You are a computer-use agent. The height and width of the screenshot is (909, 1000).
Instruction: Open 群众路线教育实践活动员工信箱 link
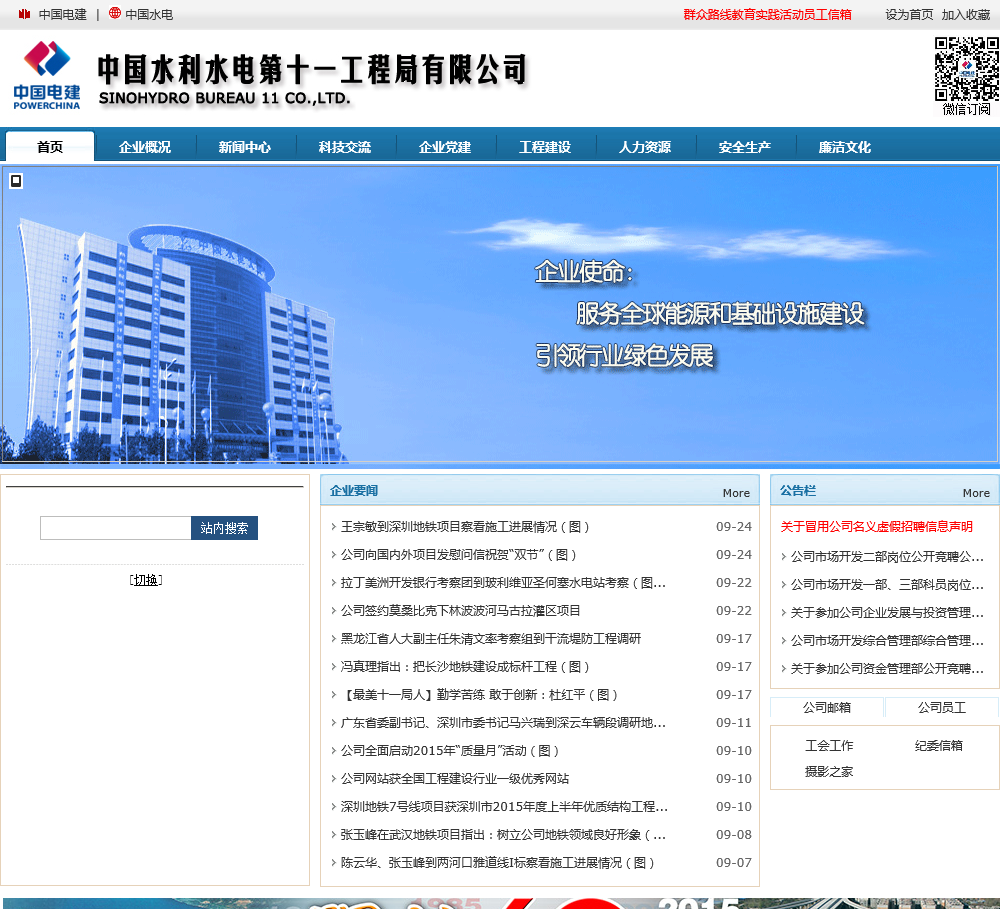pos(767,15)
